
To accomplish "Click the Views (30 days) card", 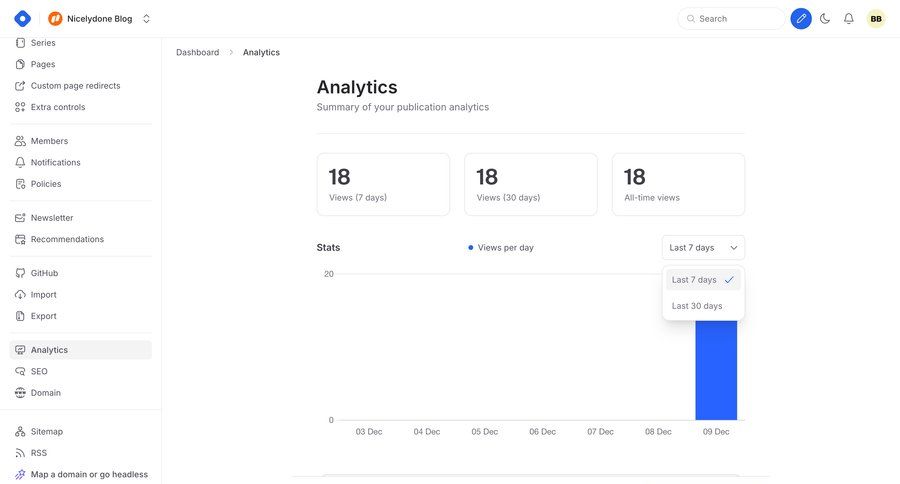I will pyautogui.click(x=531, y=184).
